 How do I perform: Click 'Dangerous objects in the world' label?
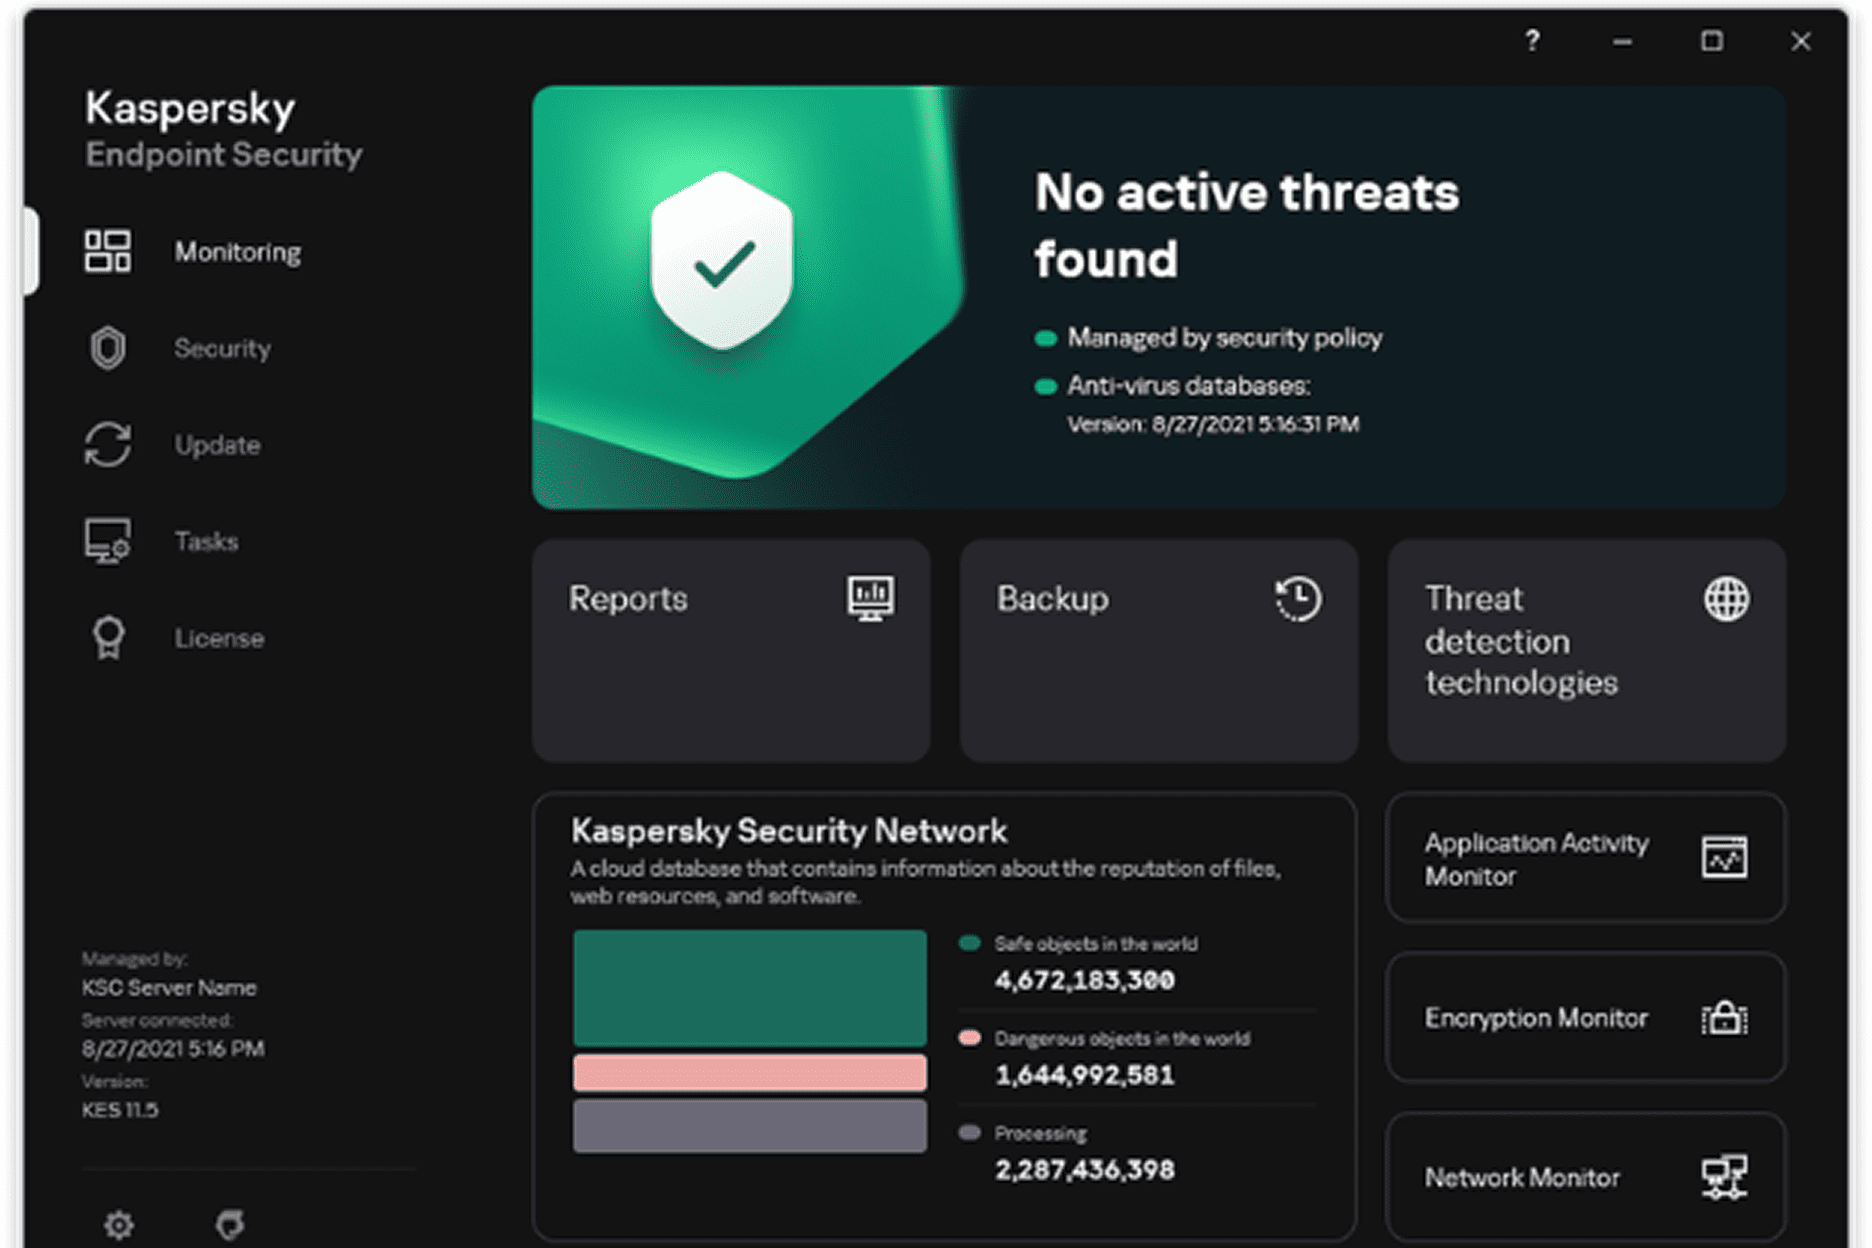point(1122,1039)
